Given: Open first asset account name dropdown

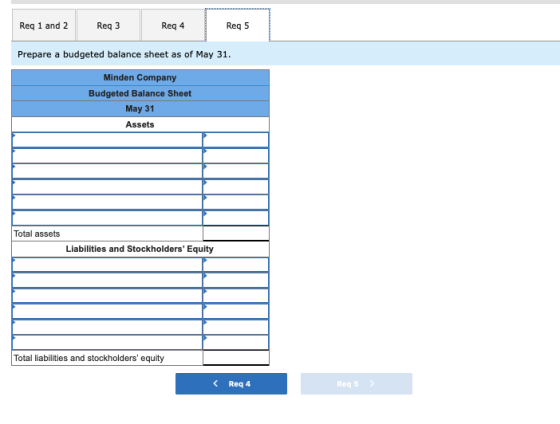Looking at the screenshot, I should (x=107, y=140).
